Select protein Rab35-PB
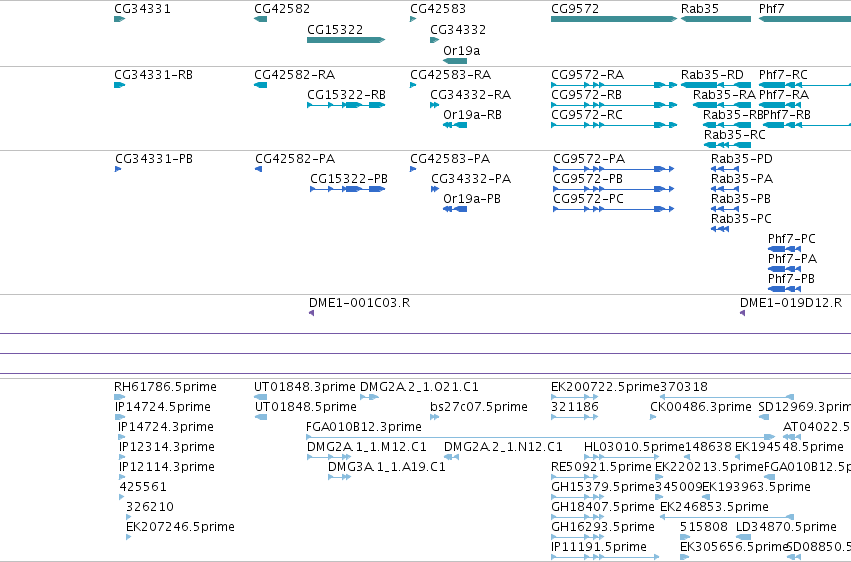The image size is (851, 562). [x=741, y=199]
